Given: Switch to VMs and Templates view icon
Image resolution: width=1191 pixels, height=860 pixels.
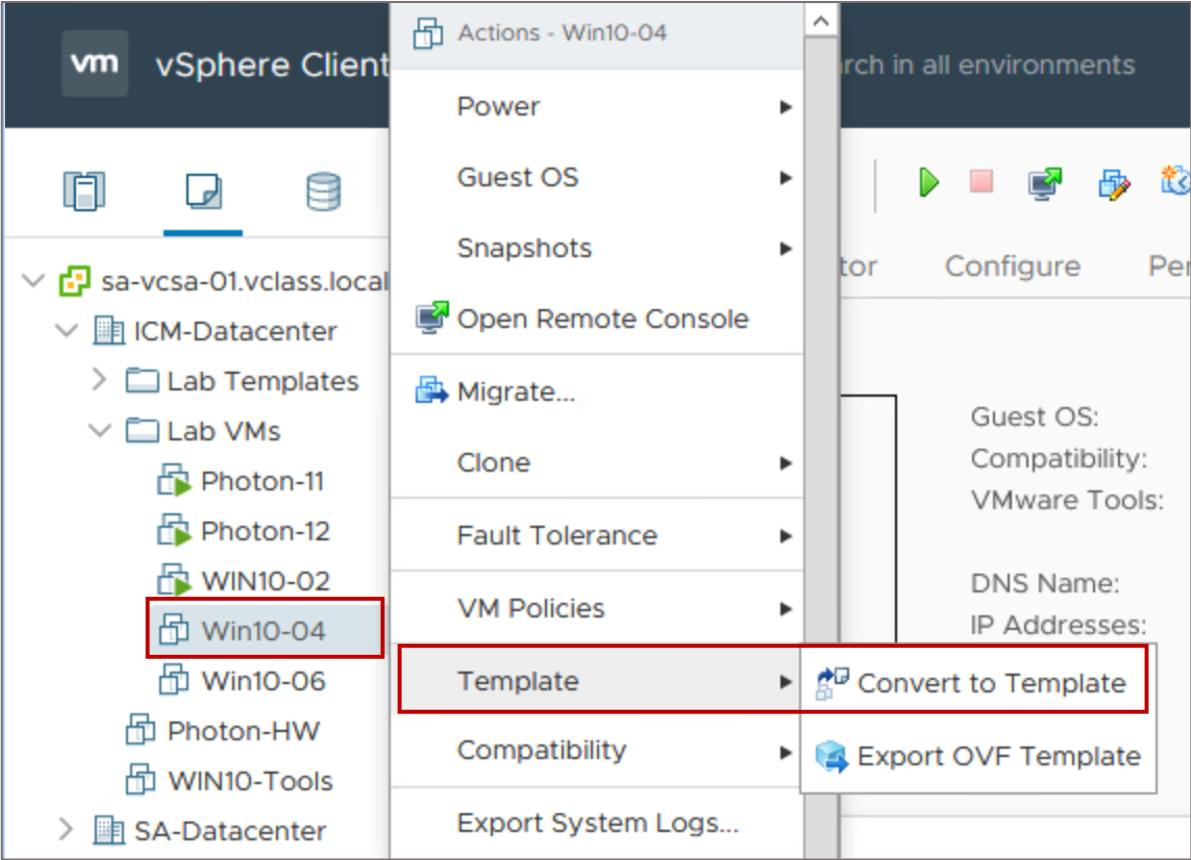Looking at the screenshot, I should [204, 191].
